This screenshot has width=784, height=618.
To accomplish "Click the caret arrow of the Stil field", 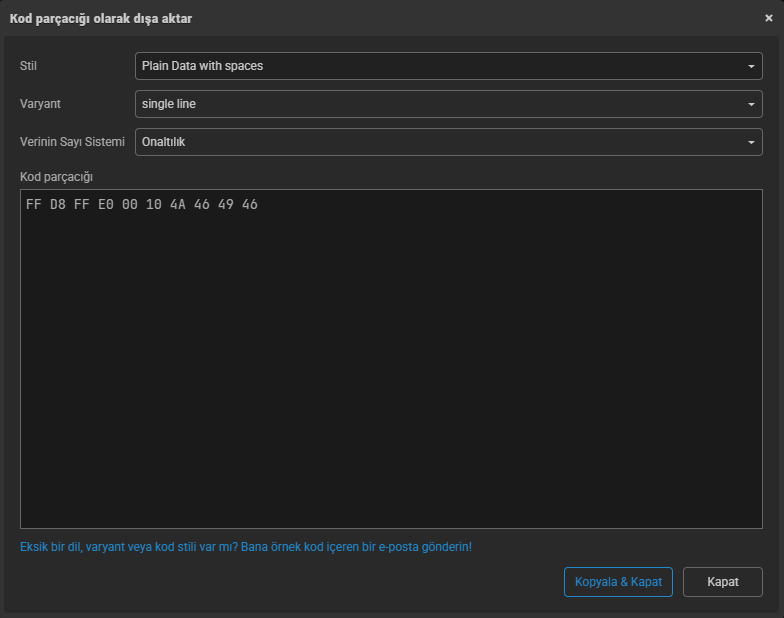I will pyautogui.click(x=751, y=67).
